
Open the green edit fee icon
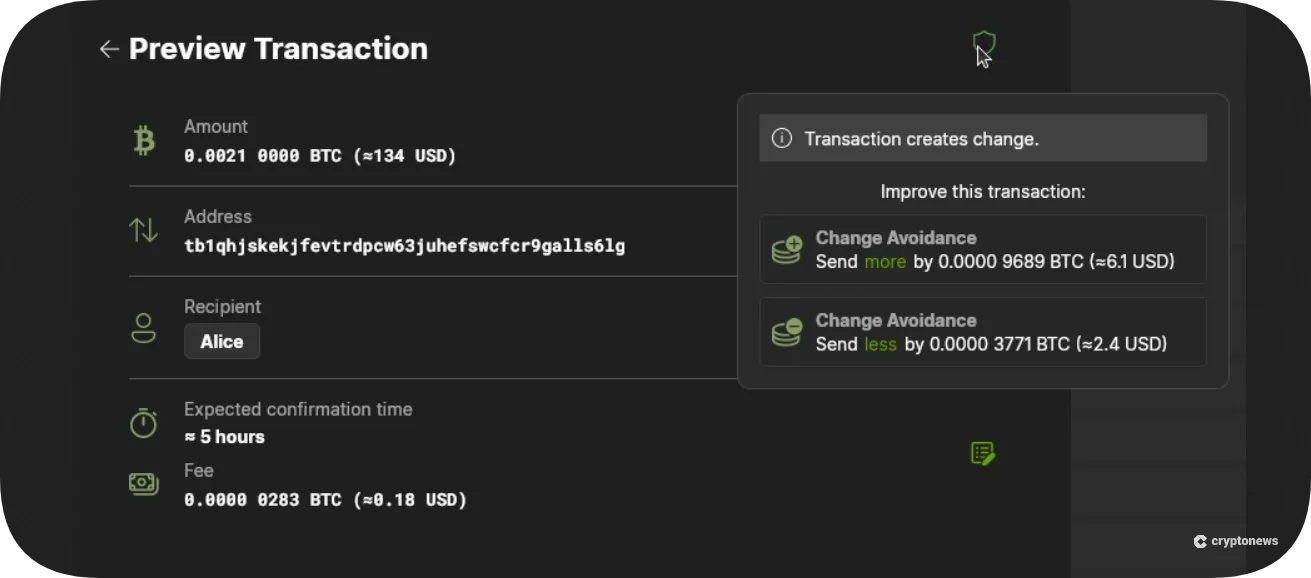tap(983, 453)
